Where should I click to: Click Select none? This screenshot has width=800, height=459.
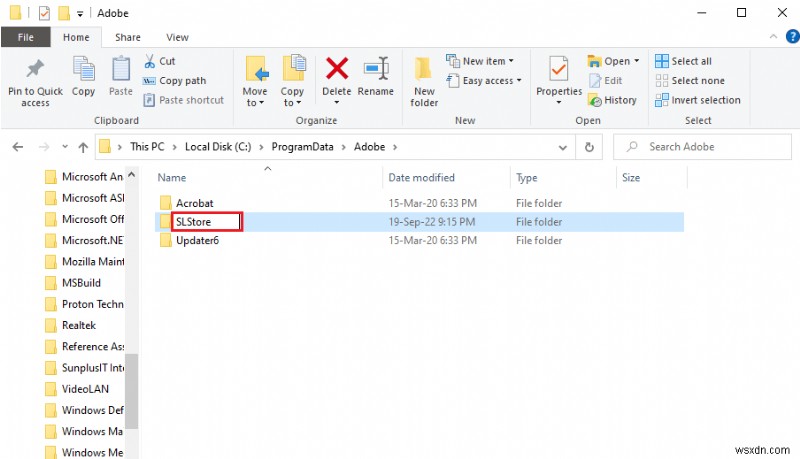tap(690, 81)
